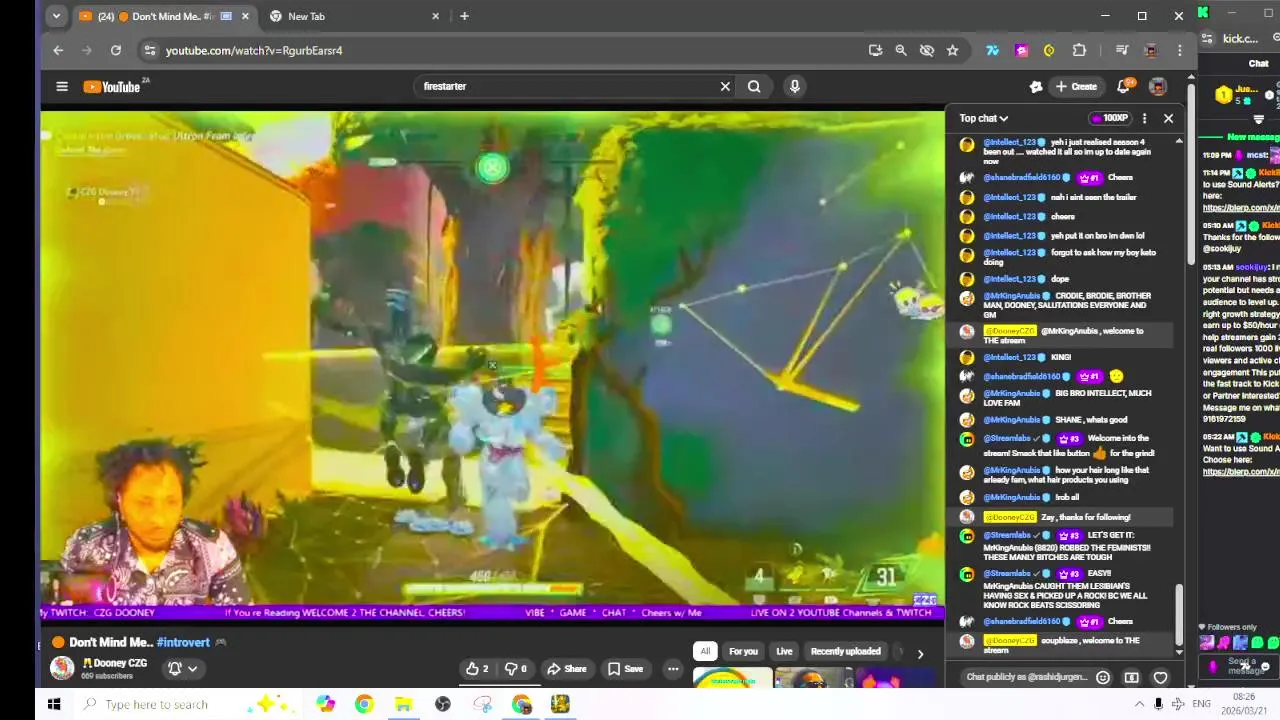Image resolution: width=1280 pixels, height=720 pixels.
Task: Reload the YouTube page
Action: click(116, 50)
